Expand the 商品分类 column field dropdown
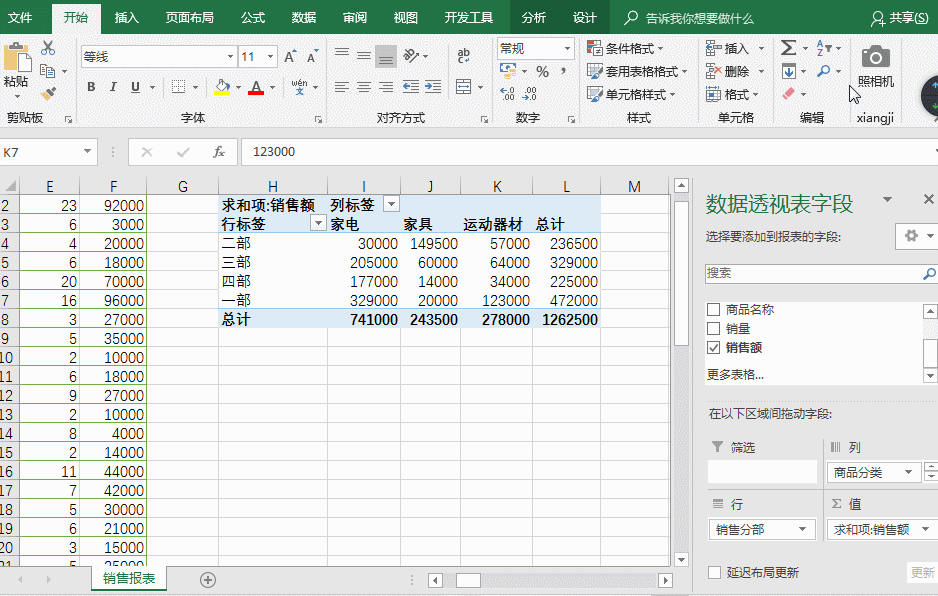 pos(909,473)
